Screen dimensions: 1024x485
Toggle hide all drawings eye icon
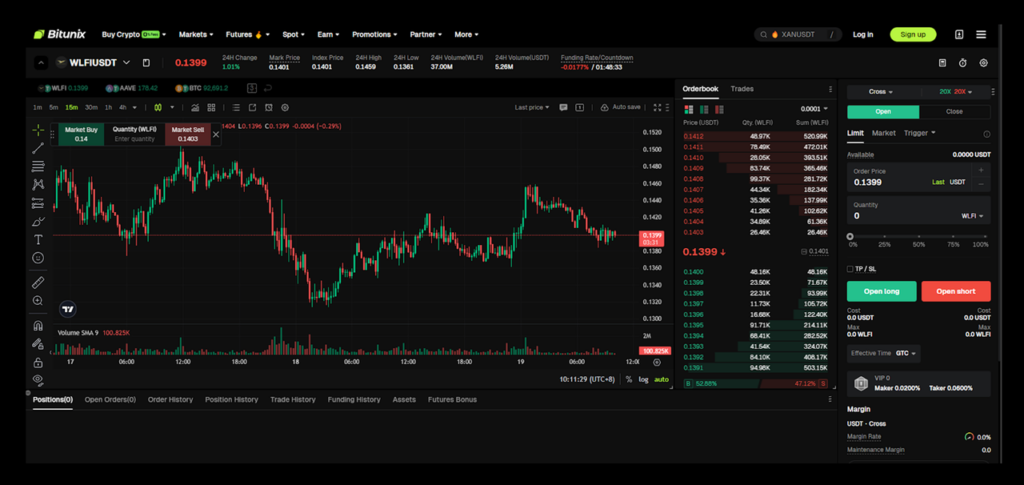38,379
